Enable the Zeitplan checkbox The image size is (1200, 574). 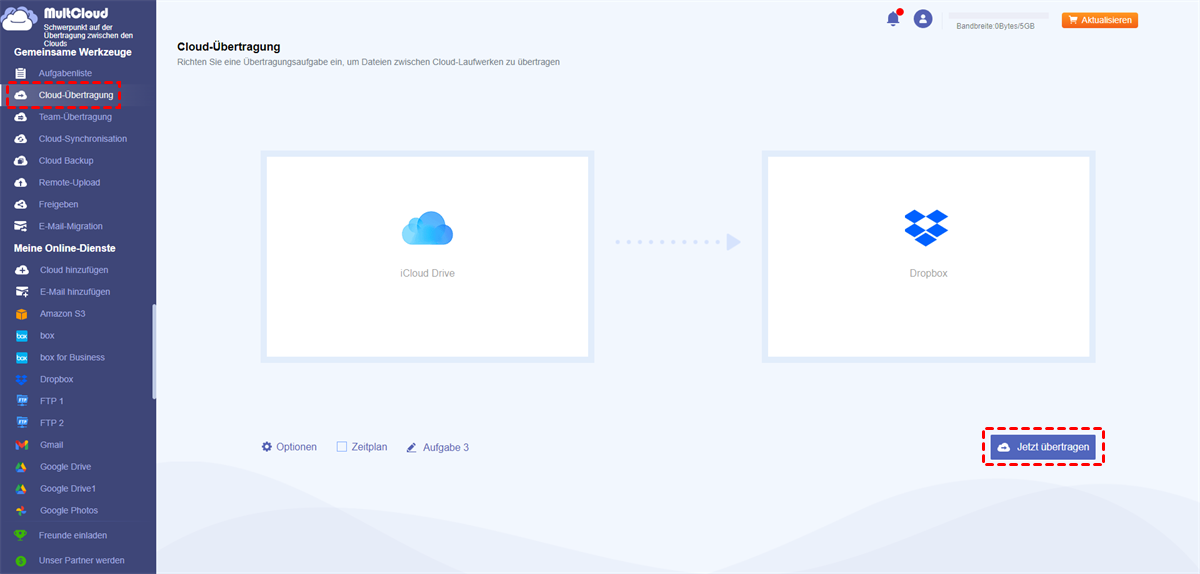tap(341, 447)
